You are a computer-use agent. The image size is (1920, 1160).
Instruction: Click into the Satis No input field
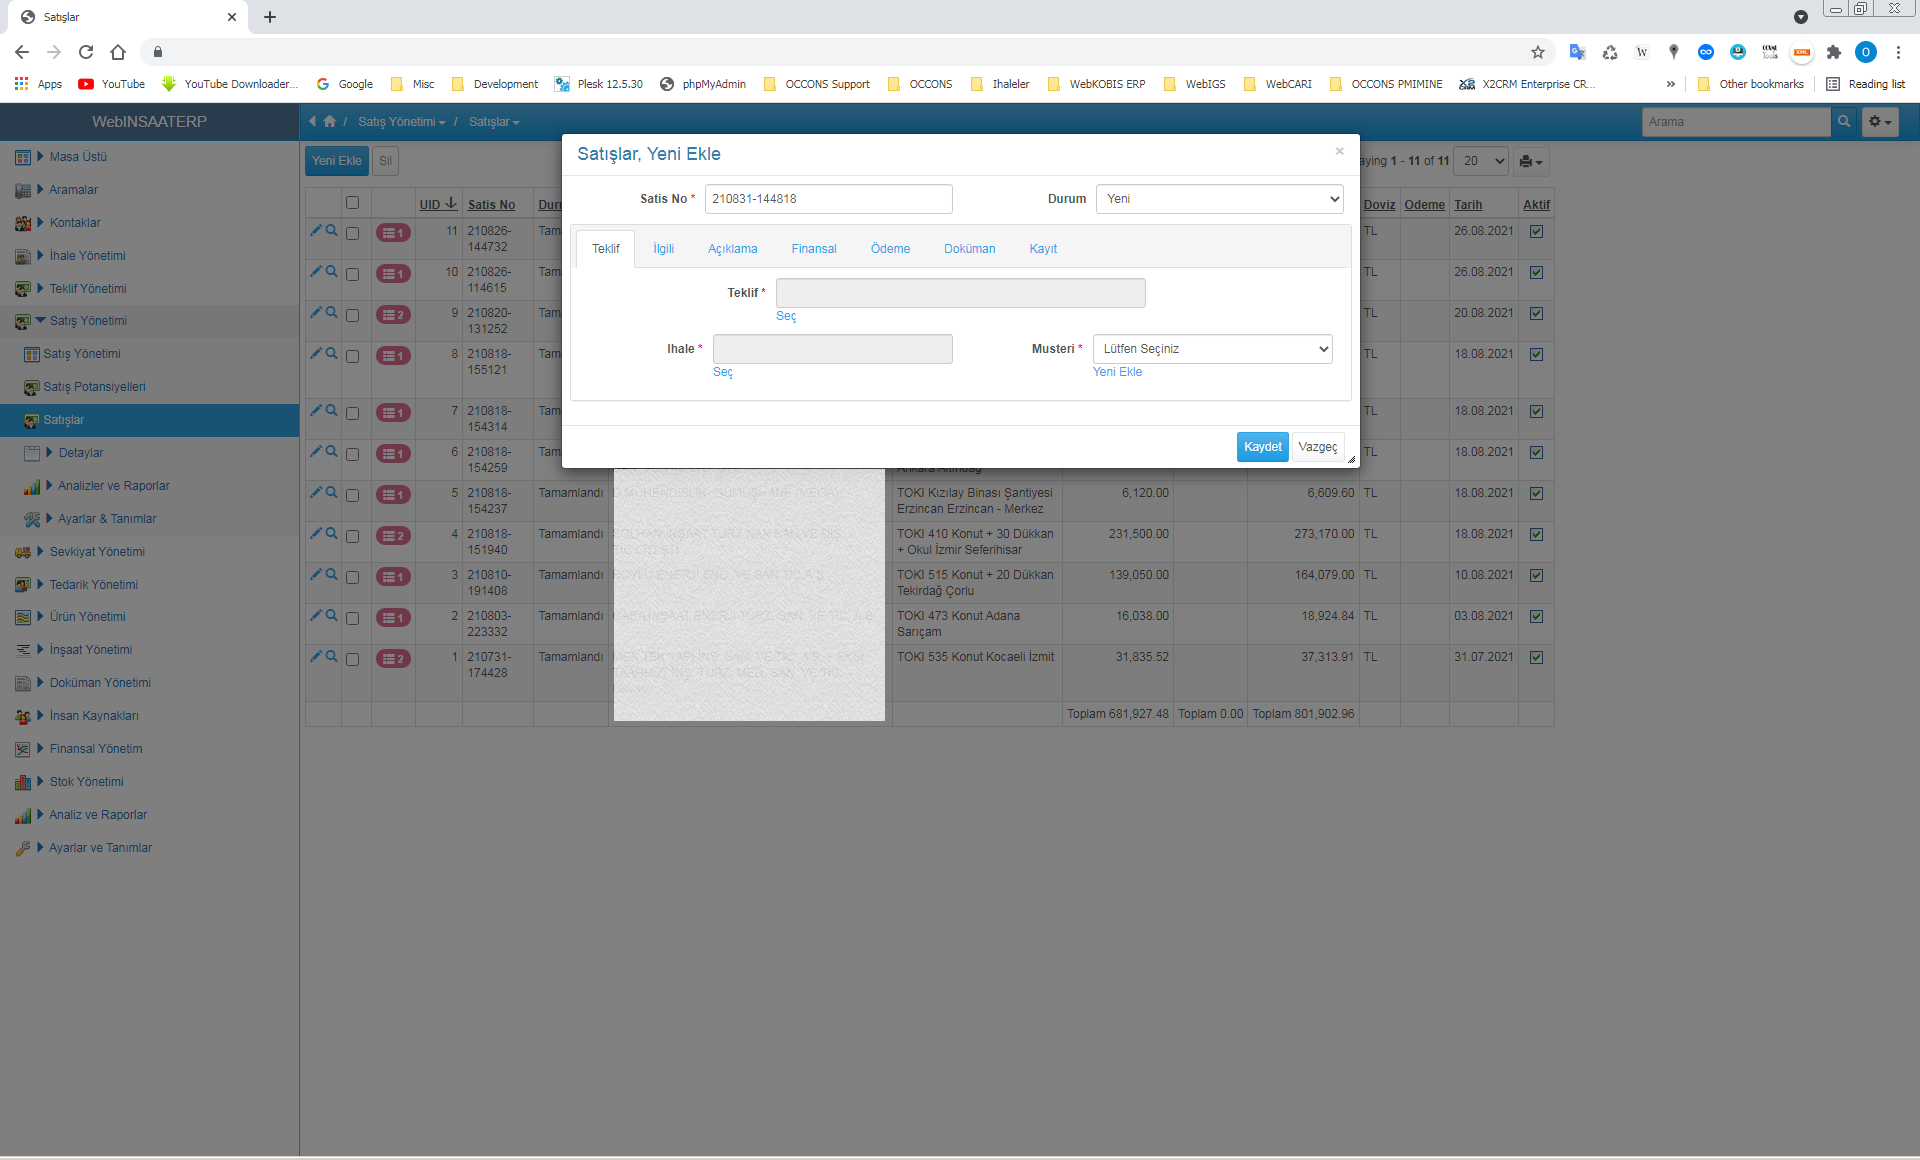pyautogui.click(x=829, y=199)
